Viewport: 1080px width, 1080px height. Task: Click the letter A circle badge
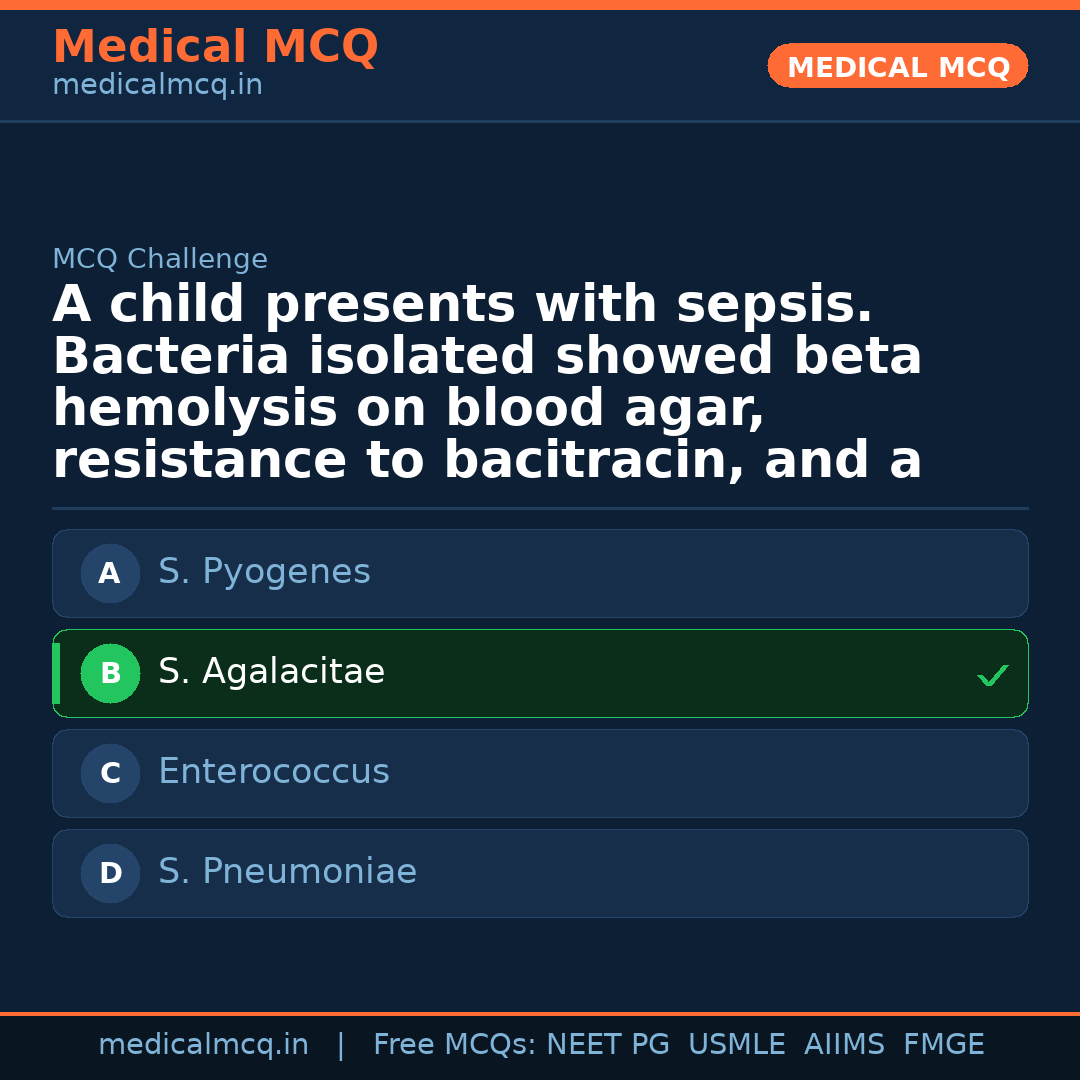[110, 574]
